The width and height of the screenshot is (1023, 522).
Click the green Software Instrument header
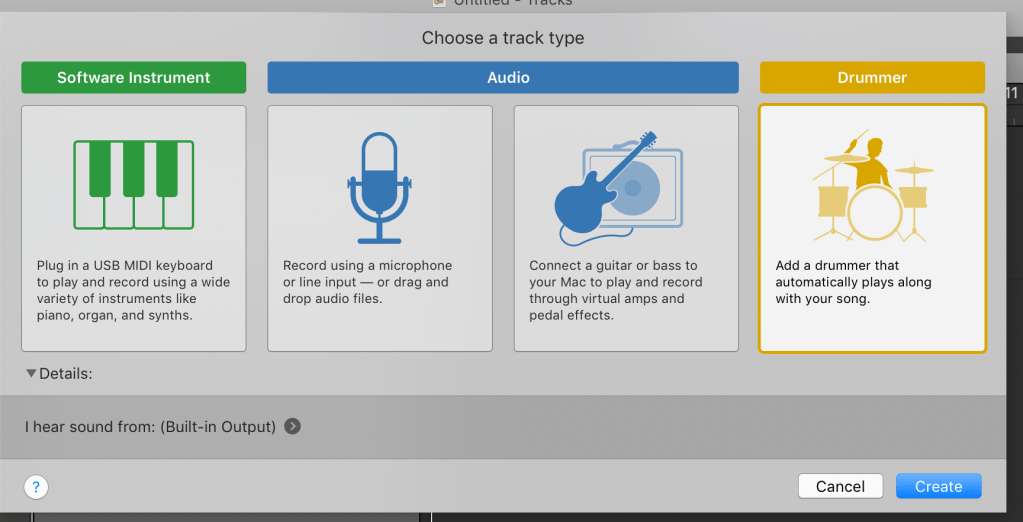point(133,77)
